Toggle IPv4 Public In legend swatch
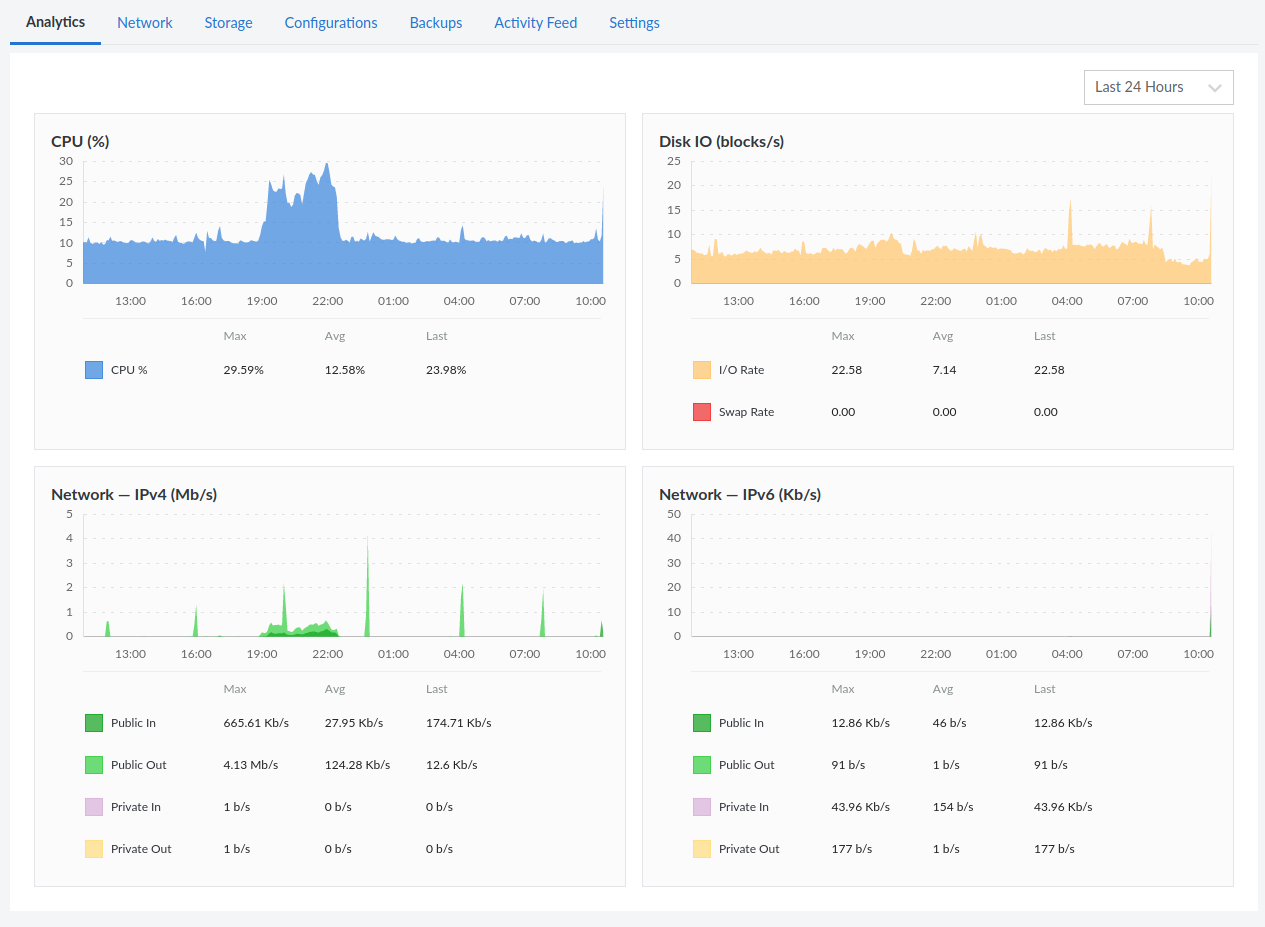Screen dimensions: 1265x927 (94, 723)
